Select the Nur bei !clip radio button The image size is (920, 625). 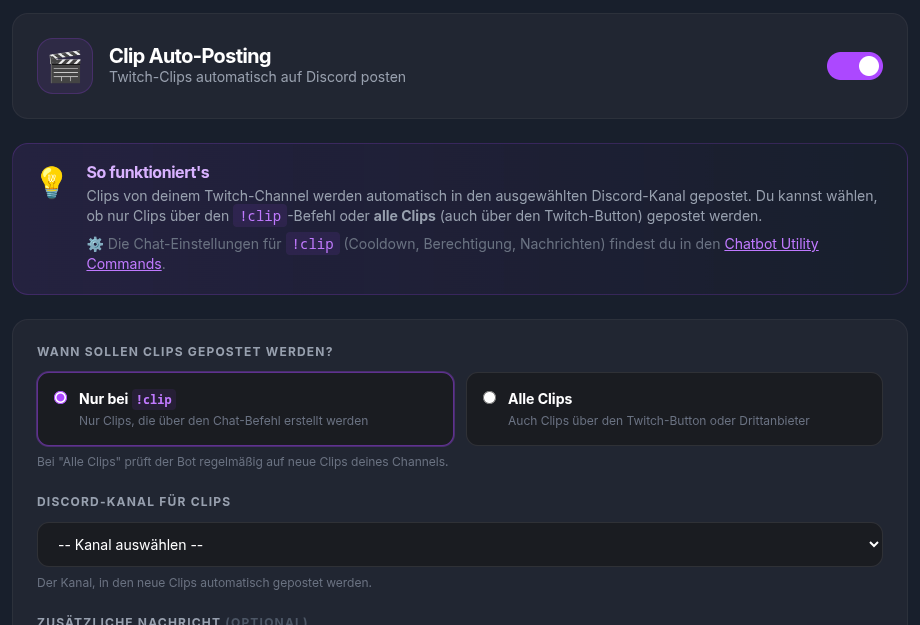[60, 397]
